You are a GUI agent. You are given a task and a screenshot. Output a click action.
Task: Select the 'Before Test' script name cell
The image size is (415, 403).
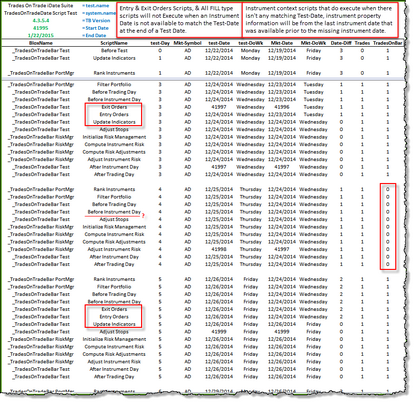(x=114, y=50)
